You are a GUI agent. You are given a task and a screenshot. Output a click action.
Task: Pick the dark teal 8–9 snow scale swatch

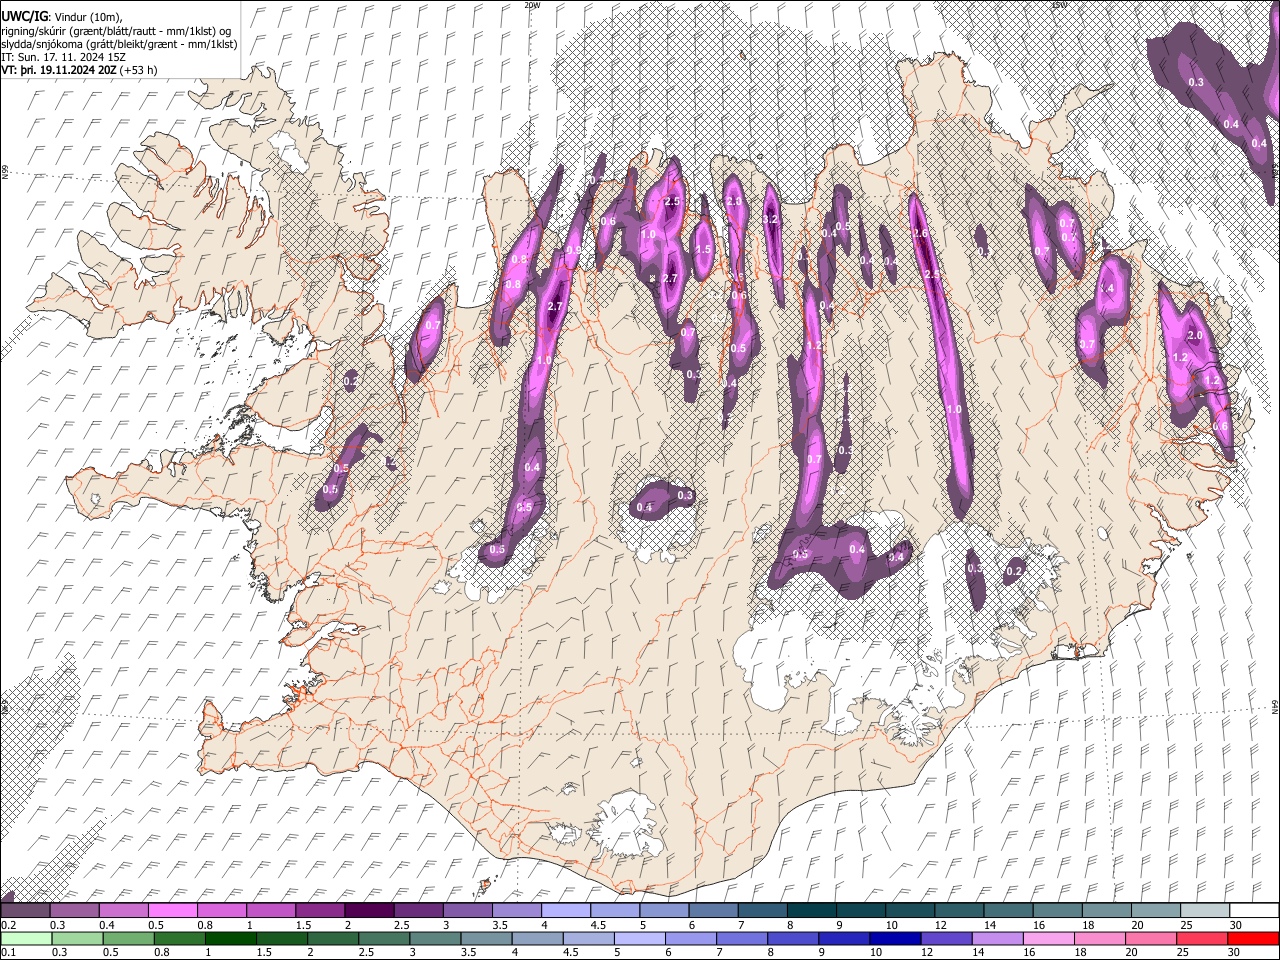pos(811,910)
